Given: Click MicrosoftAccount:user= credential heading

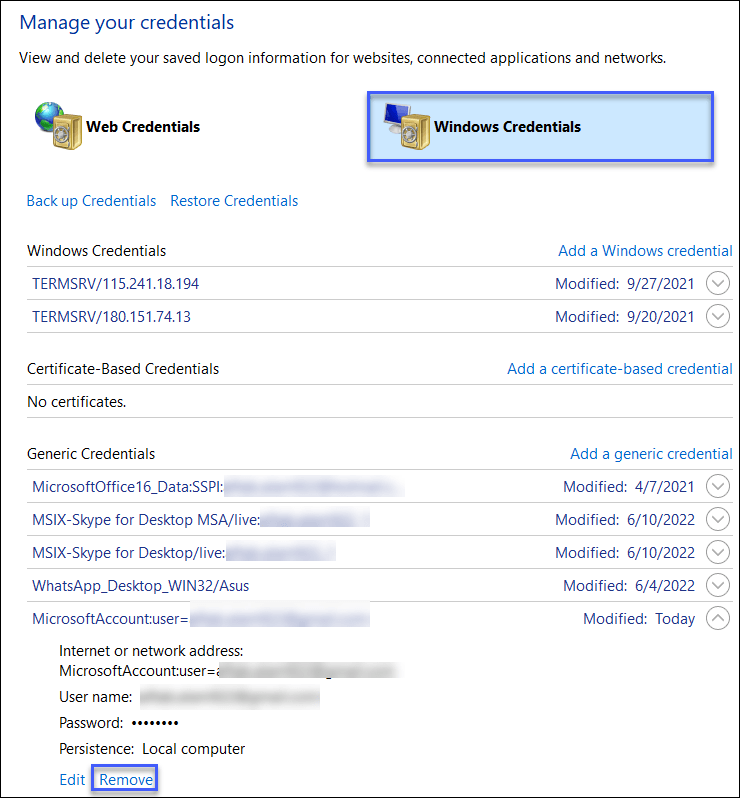Looking at the screenshot, I should tap(110, 619).
